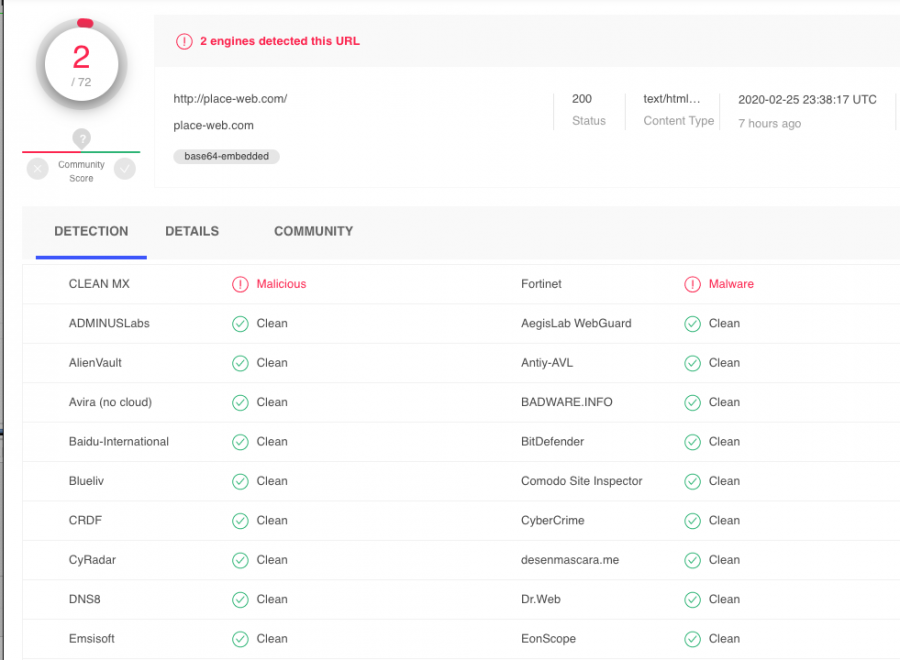This screenshot has height=660, width=900.
Task: Click the Malicious result for CLEAN MX
Action: [281, 284]
